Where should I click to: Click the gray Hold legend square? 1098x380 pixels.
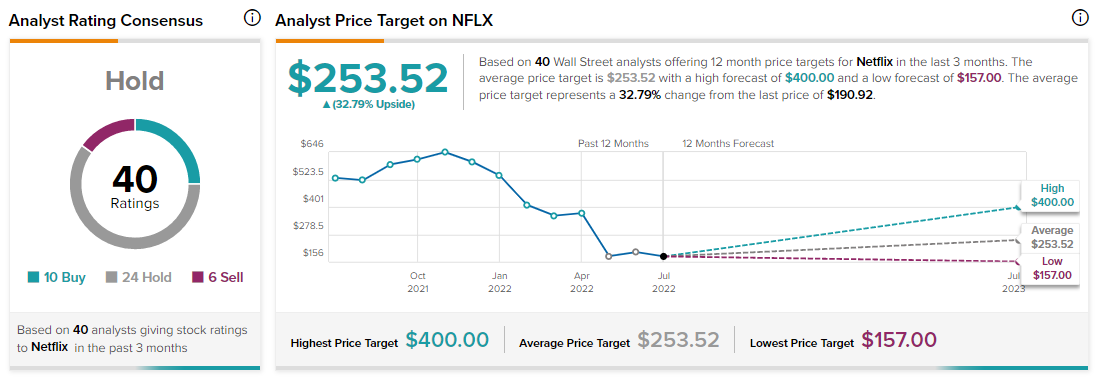point(111,278)
